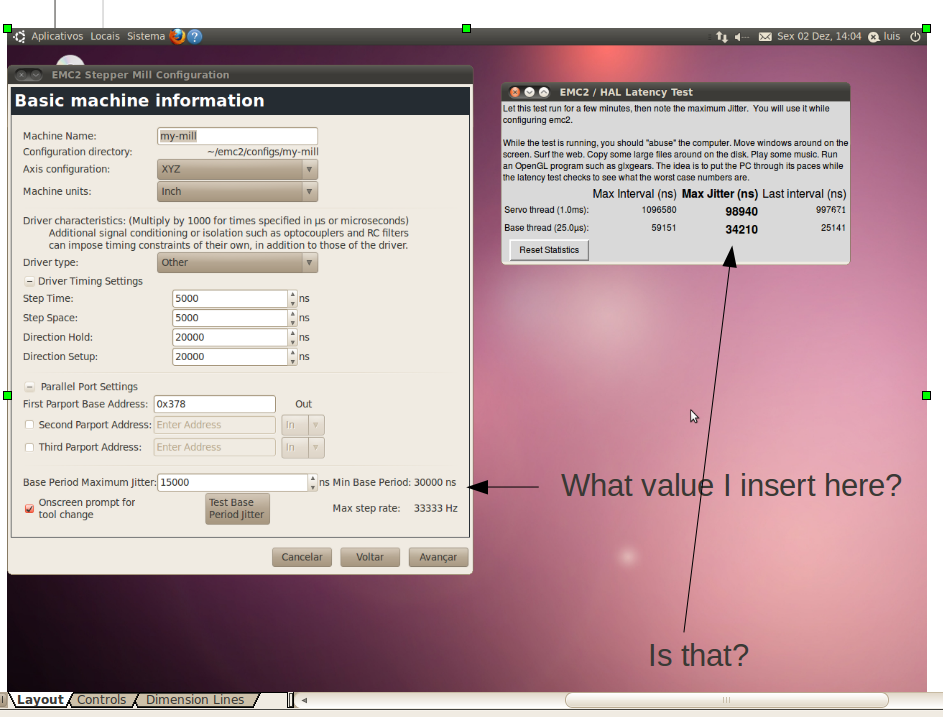Open the Third Parport In direction dropdown

pos(303,447)
